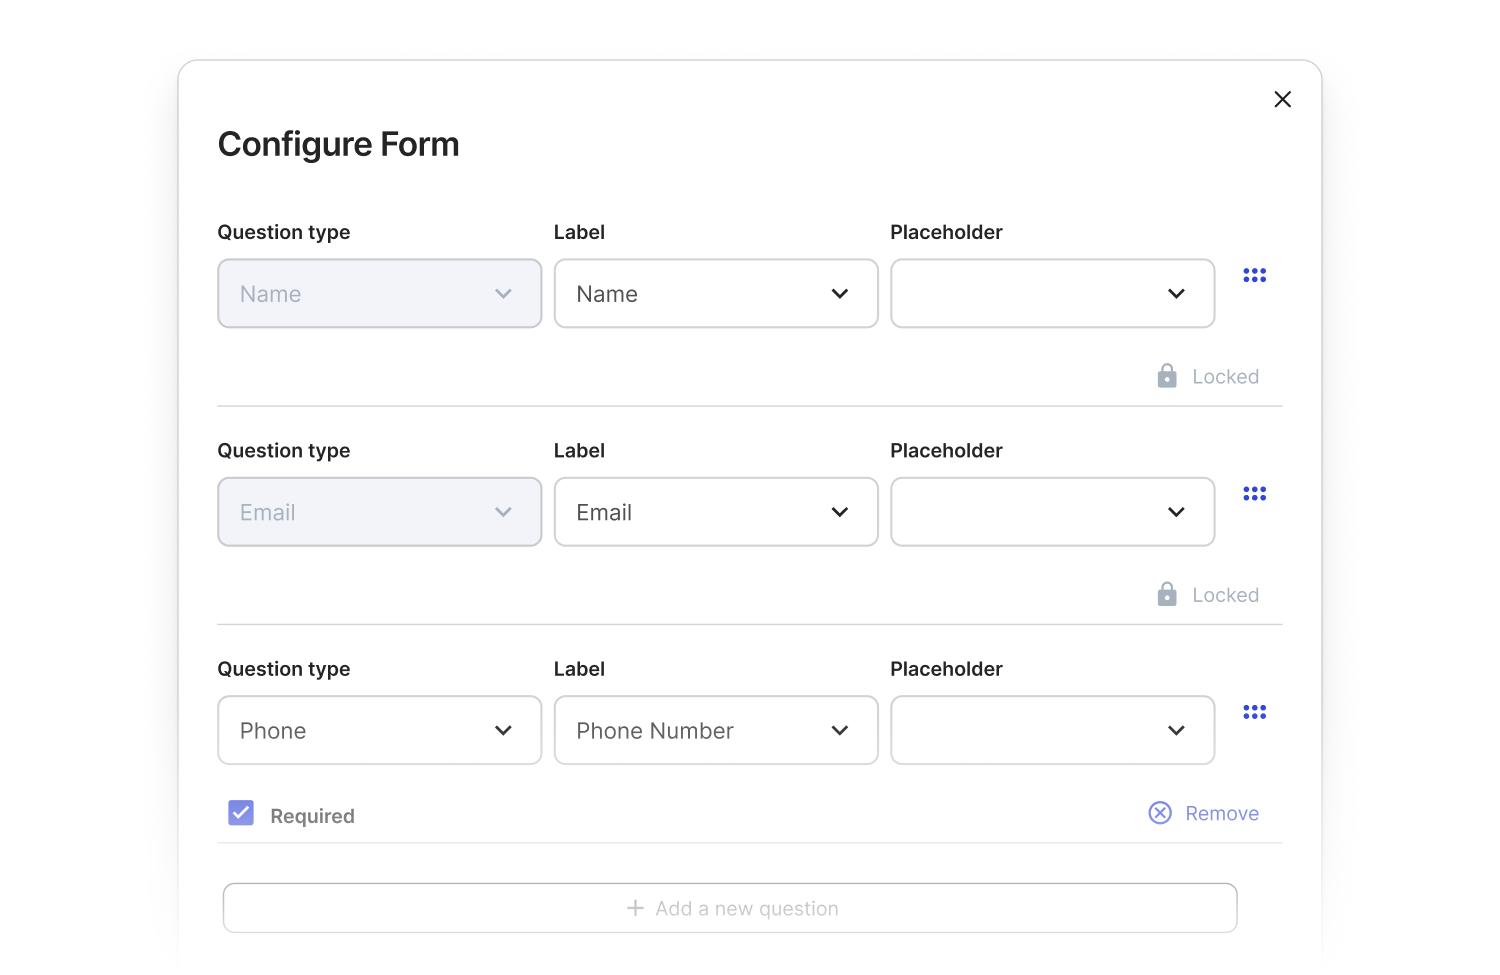This screenshot has width=1500, height=975.
Task: Click the disabled Email question type field
Action: pyautogui.click(x=380, y=513)
